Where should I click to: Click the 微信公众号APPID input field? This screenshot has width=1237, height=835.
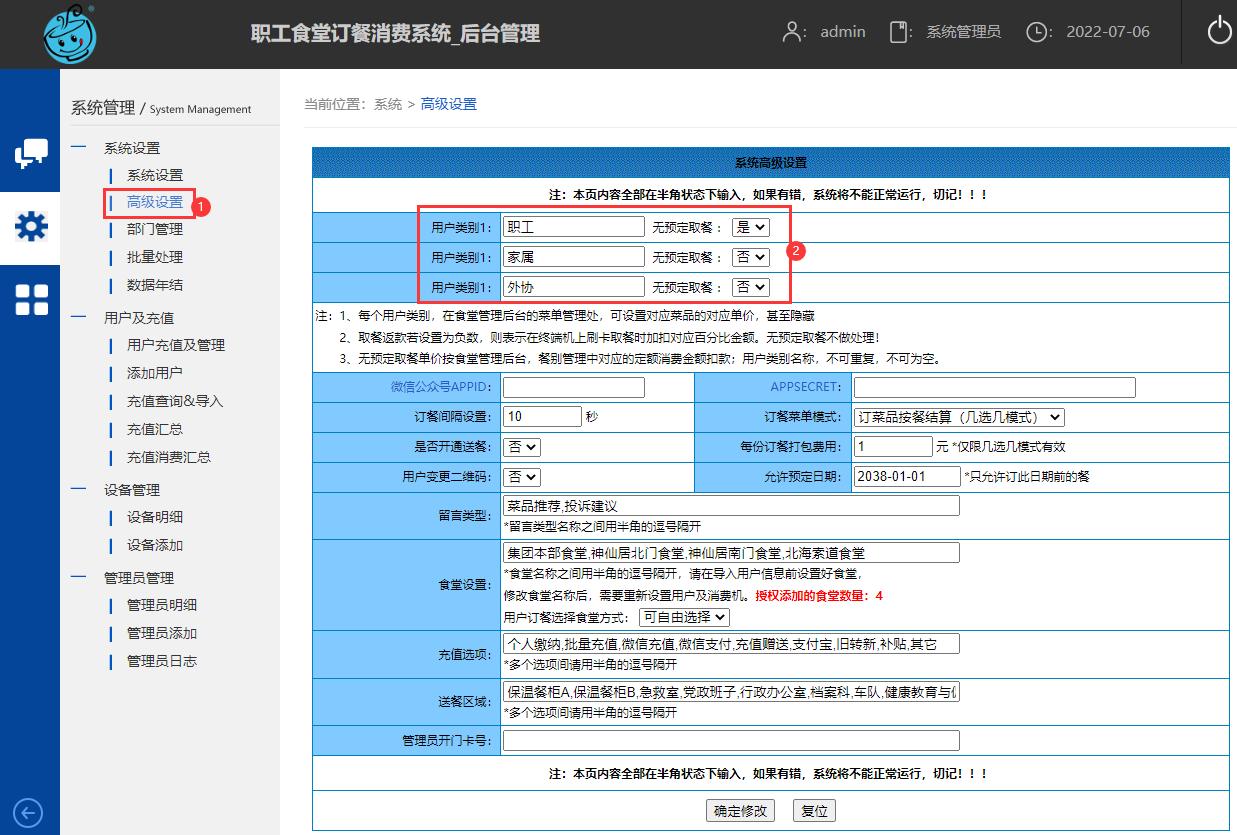(574, 387)
